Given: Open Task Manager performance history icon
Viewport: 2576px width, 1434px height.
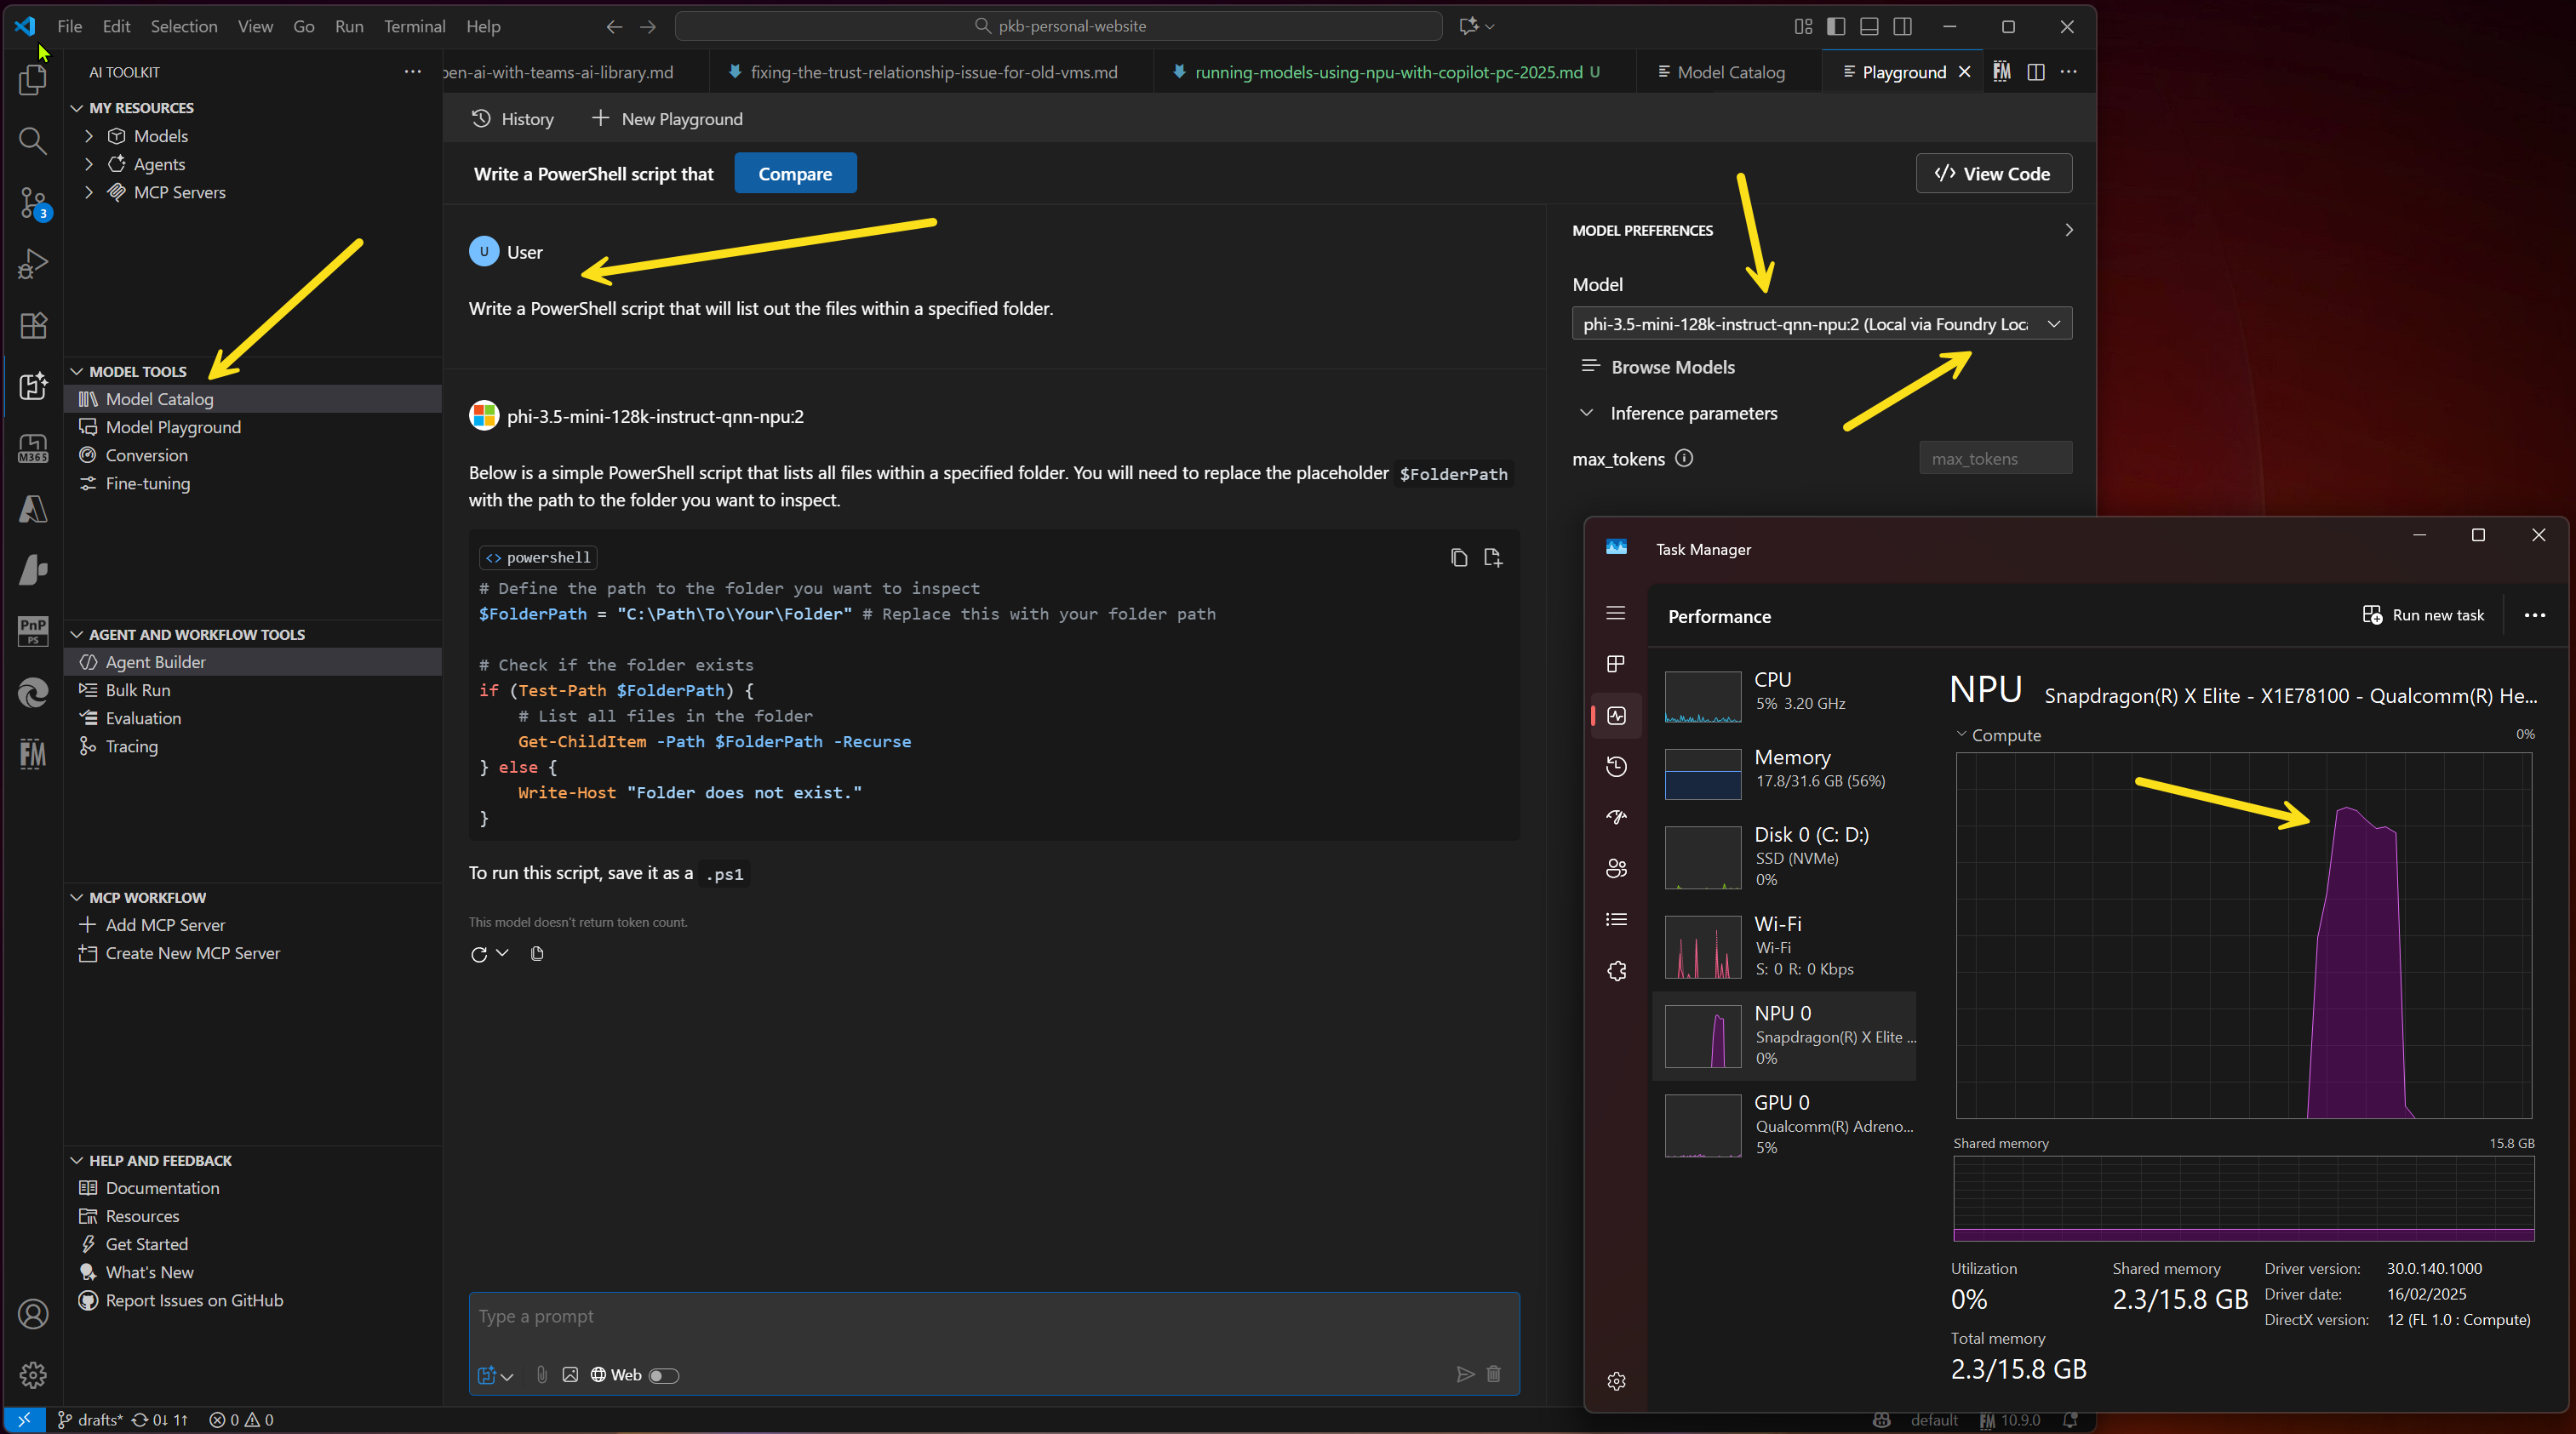Looking at the screenshot, I should coord(1616,766).
